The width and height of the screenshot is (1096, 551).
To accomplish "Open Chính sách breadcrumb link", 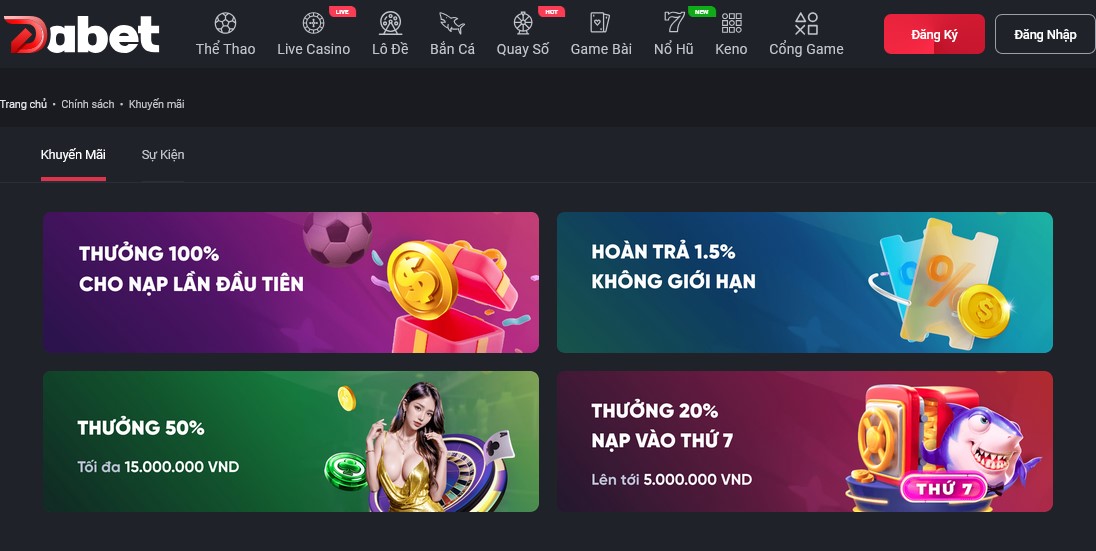I will click(x=87, y=104).
